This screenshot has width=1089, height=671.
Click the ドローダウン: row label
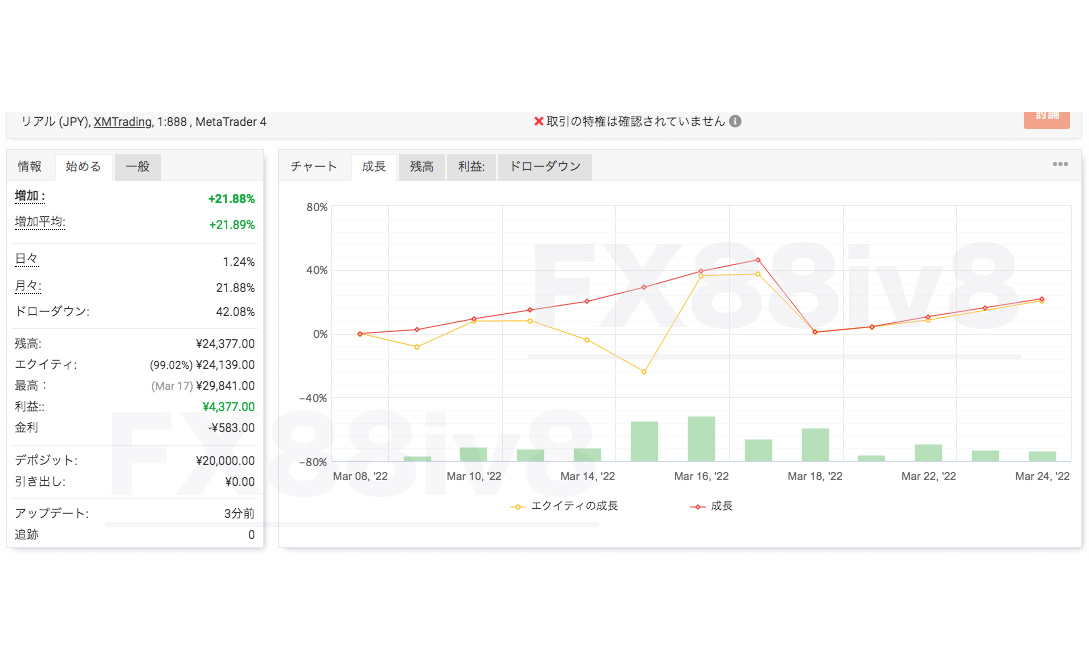tap(52, 311)
